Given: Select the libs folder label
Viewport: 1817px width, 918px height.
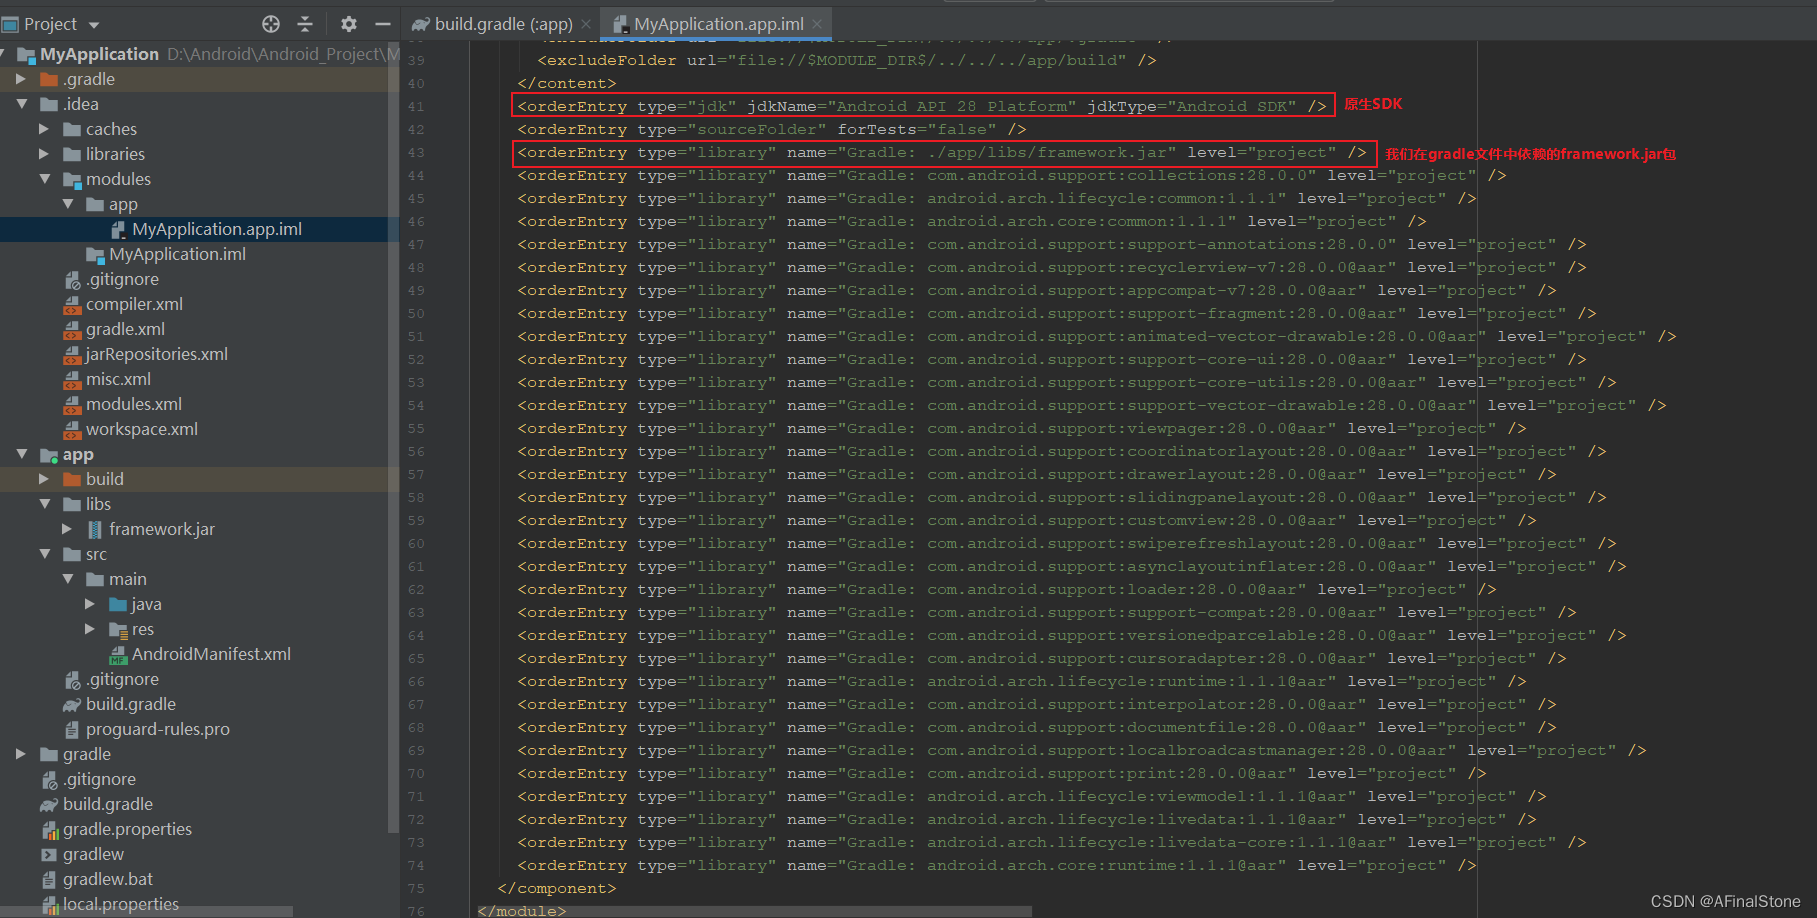Looking at the screenshot, I should [98, 504].
